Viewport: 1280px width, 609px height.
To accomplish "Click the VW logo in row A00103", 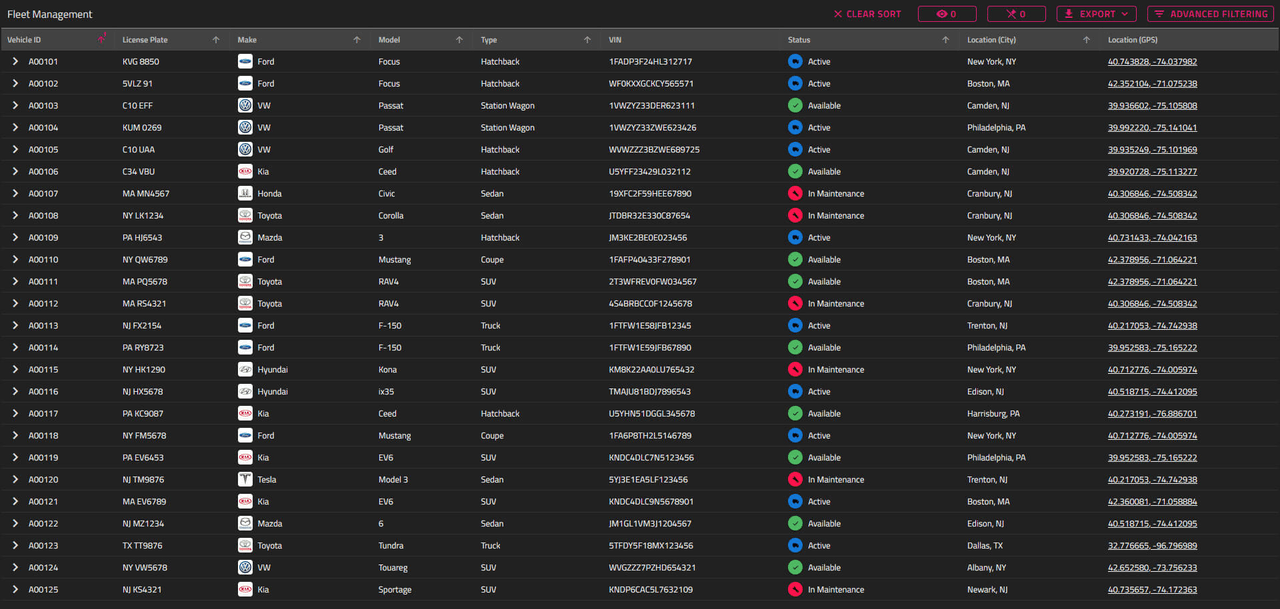I will pyautogui.click(x=245, y=105).
